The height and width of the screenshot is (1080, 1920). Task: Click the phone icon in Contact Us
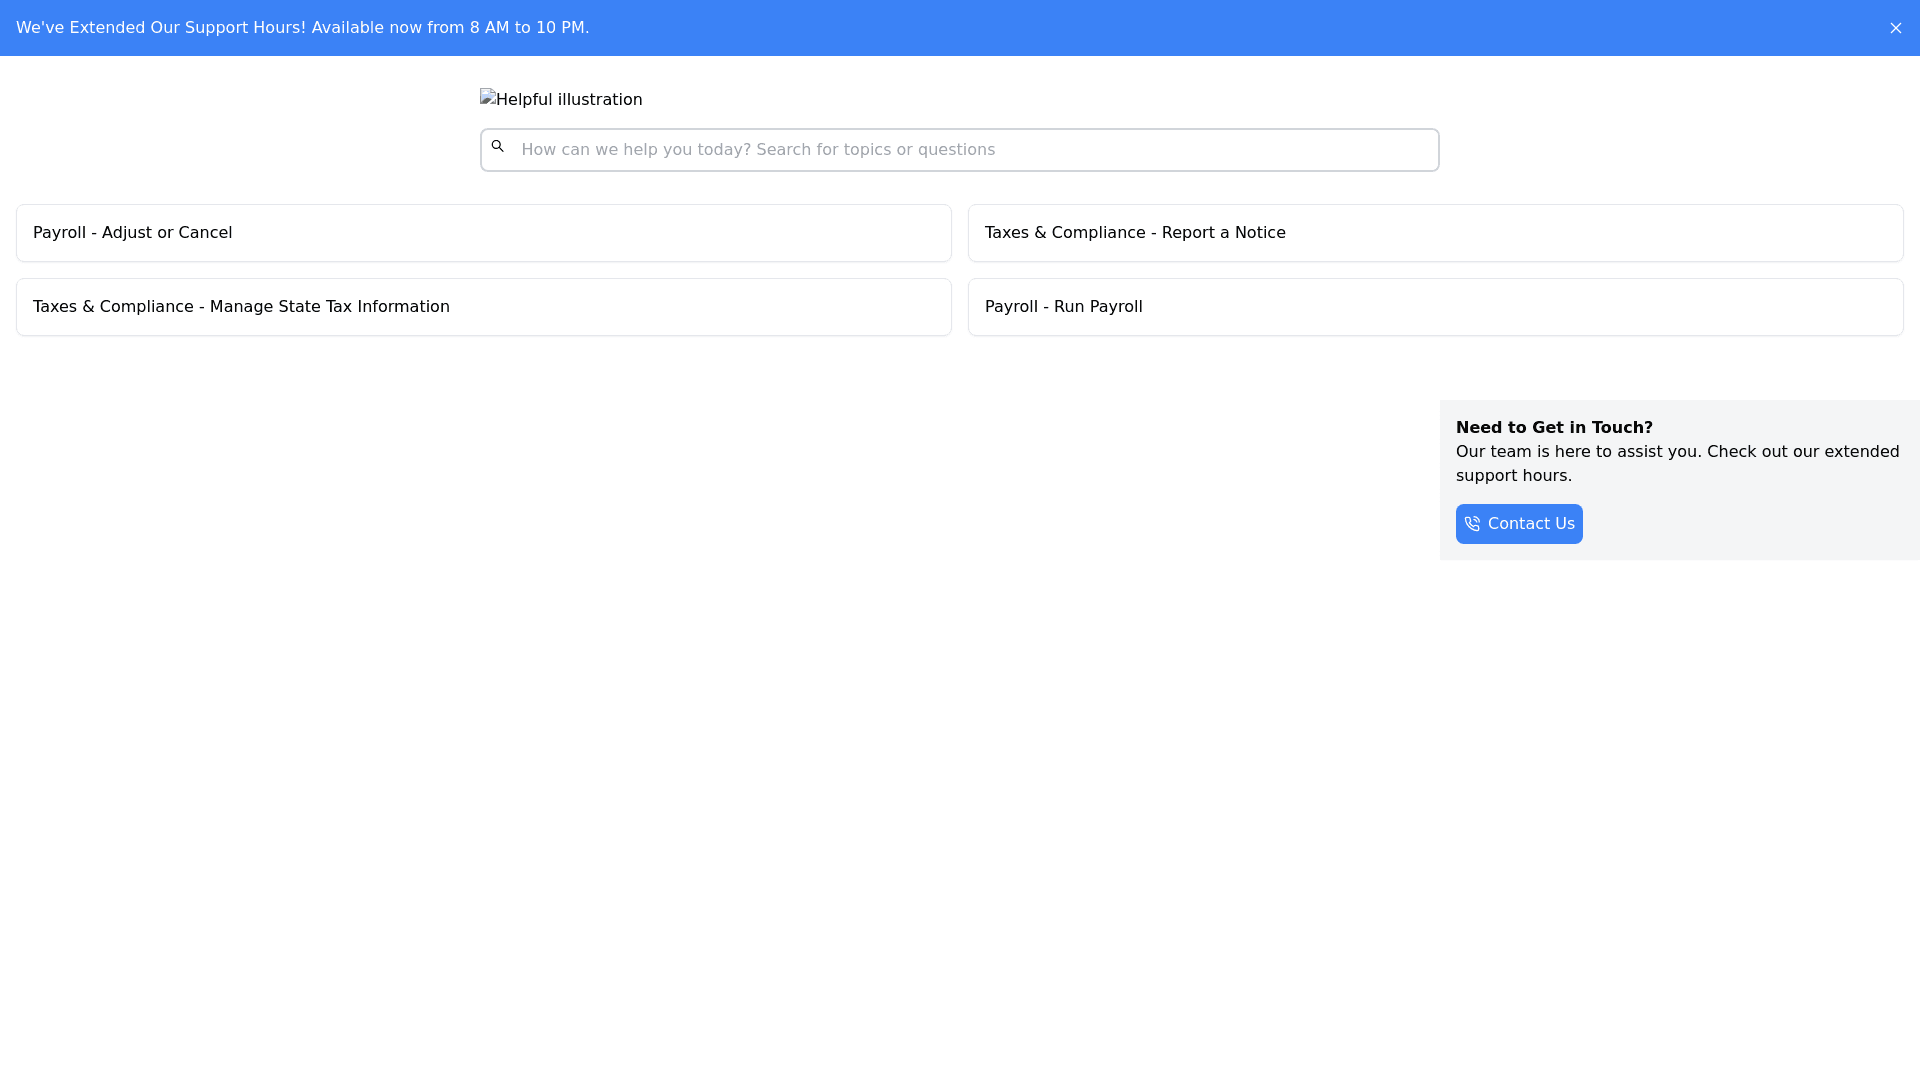[1472, 524]
